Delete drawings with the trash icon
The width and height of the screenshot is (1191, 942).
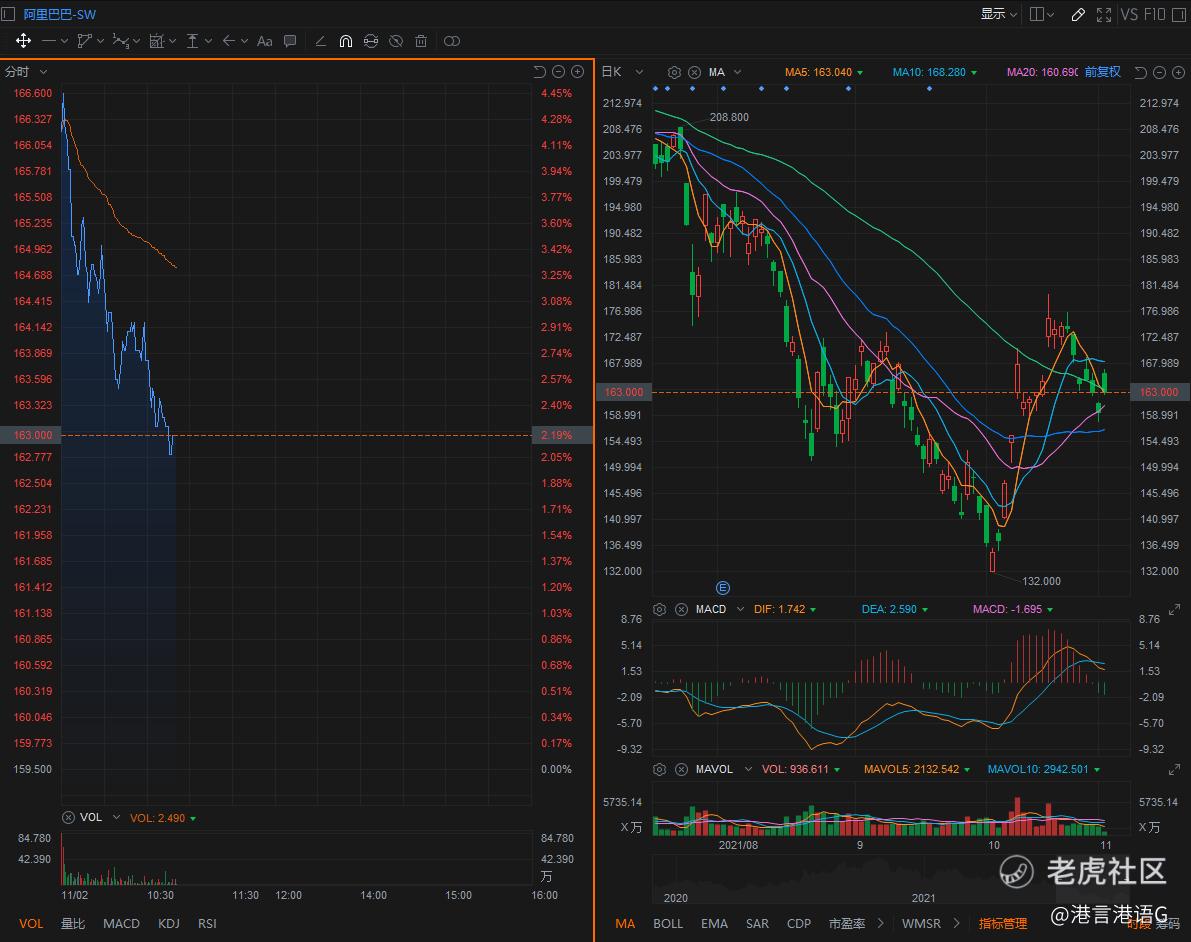pos(421,41)
